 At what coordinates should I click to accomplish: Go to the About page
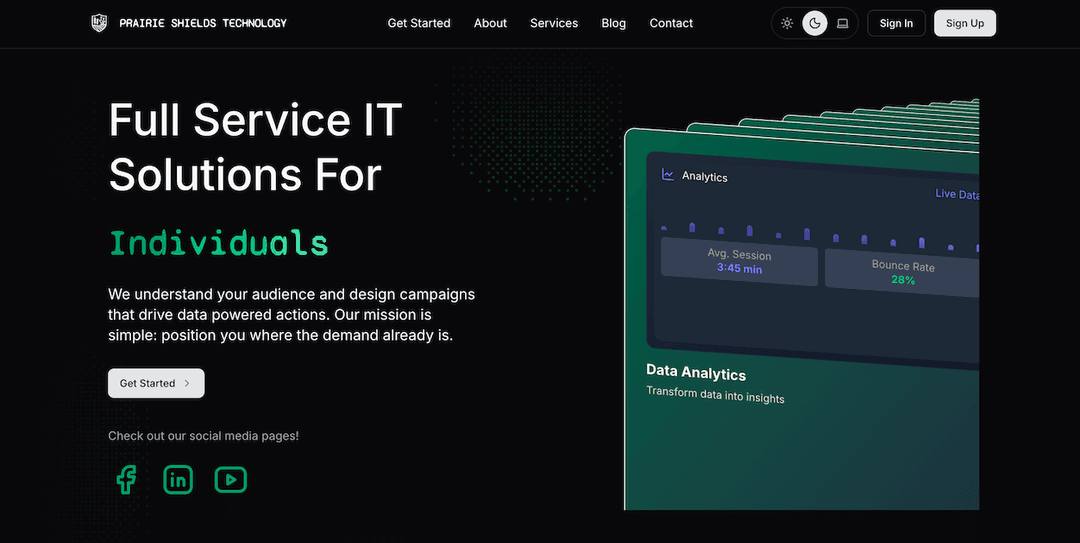[490, 23]
